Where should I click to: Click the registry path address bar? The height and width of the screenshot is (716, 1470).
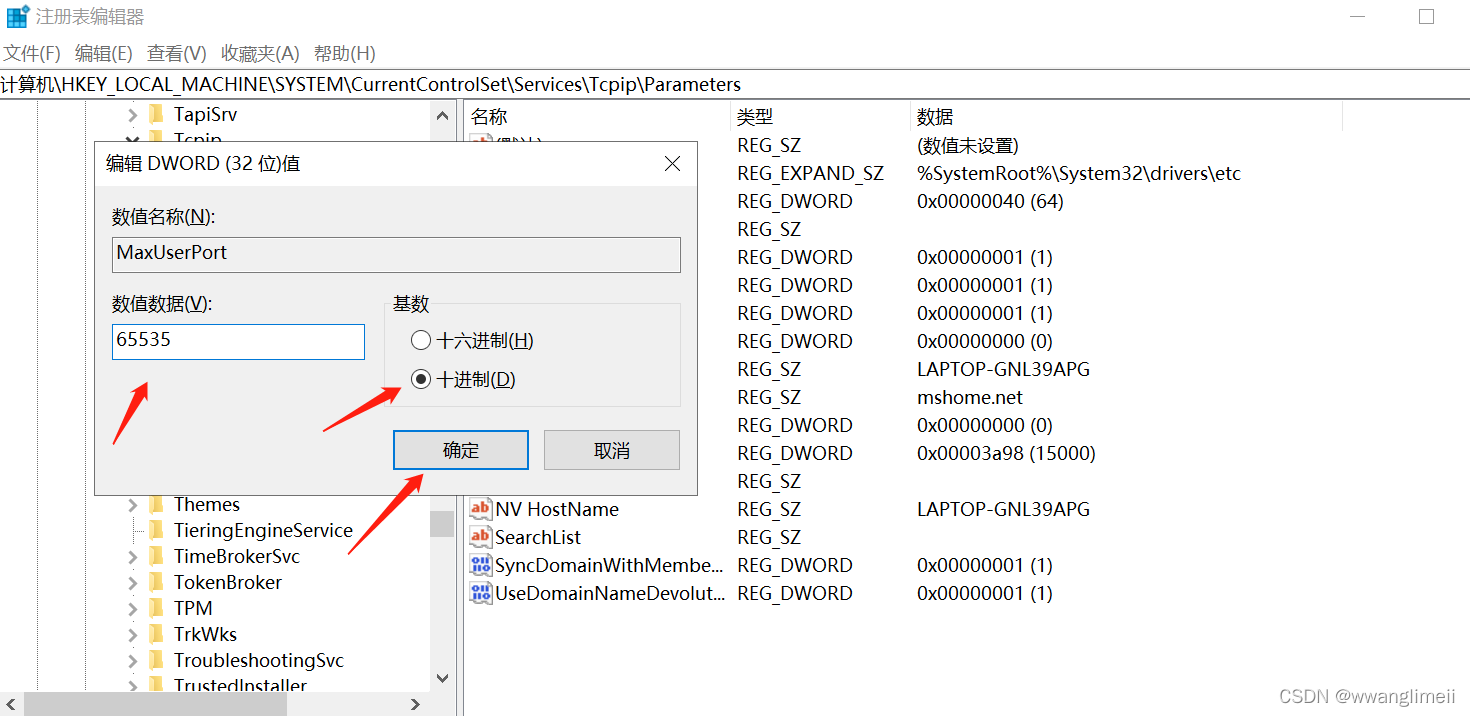coord(735,84)
